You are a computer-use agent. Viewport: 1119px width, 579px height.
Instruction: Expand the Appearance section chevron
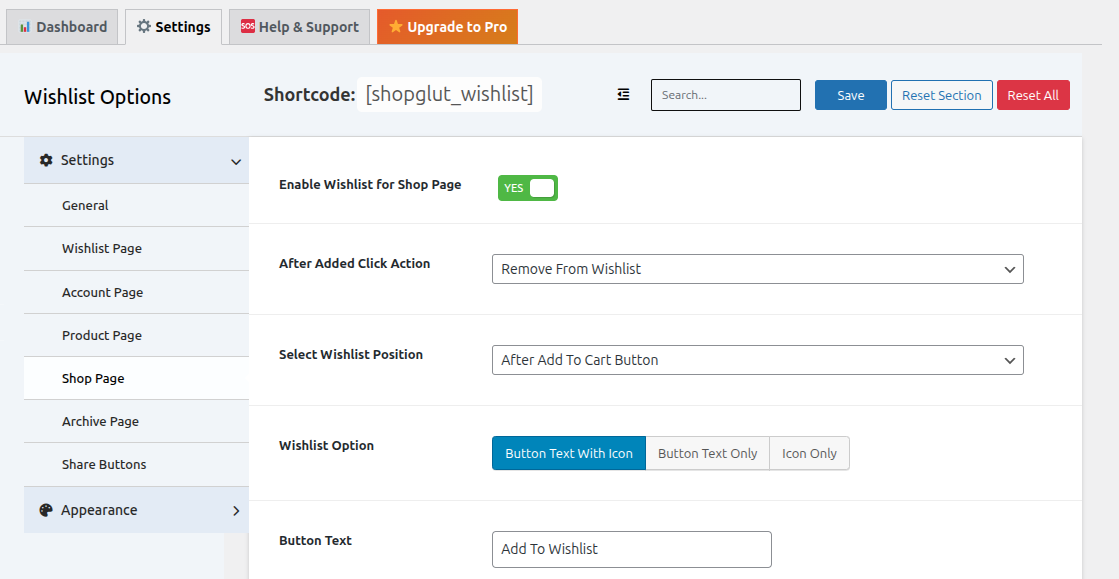coord(236,510)
